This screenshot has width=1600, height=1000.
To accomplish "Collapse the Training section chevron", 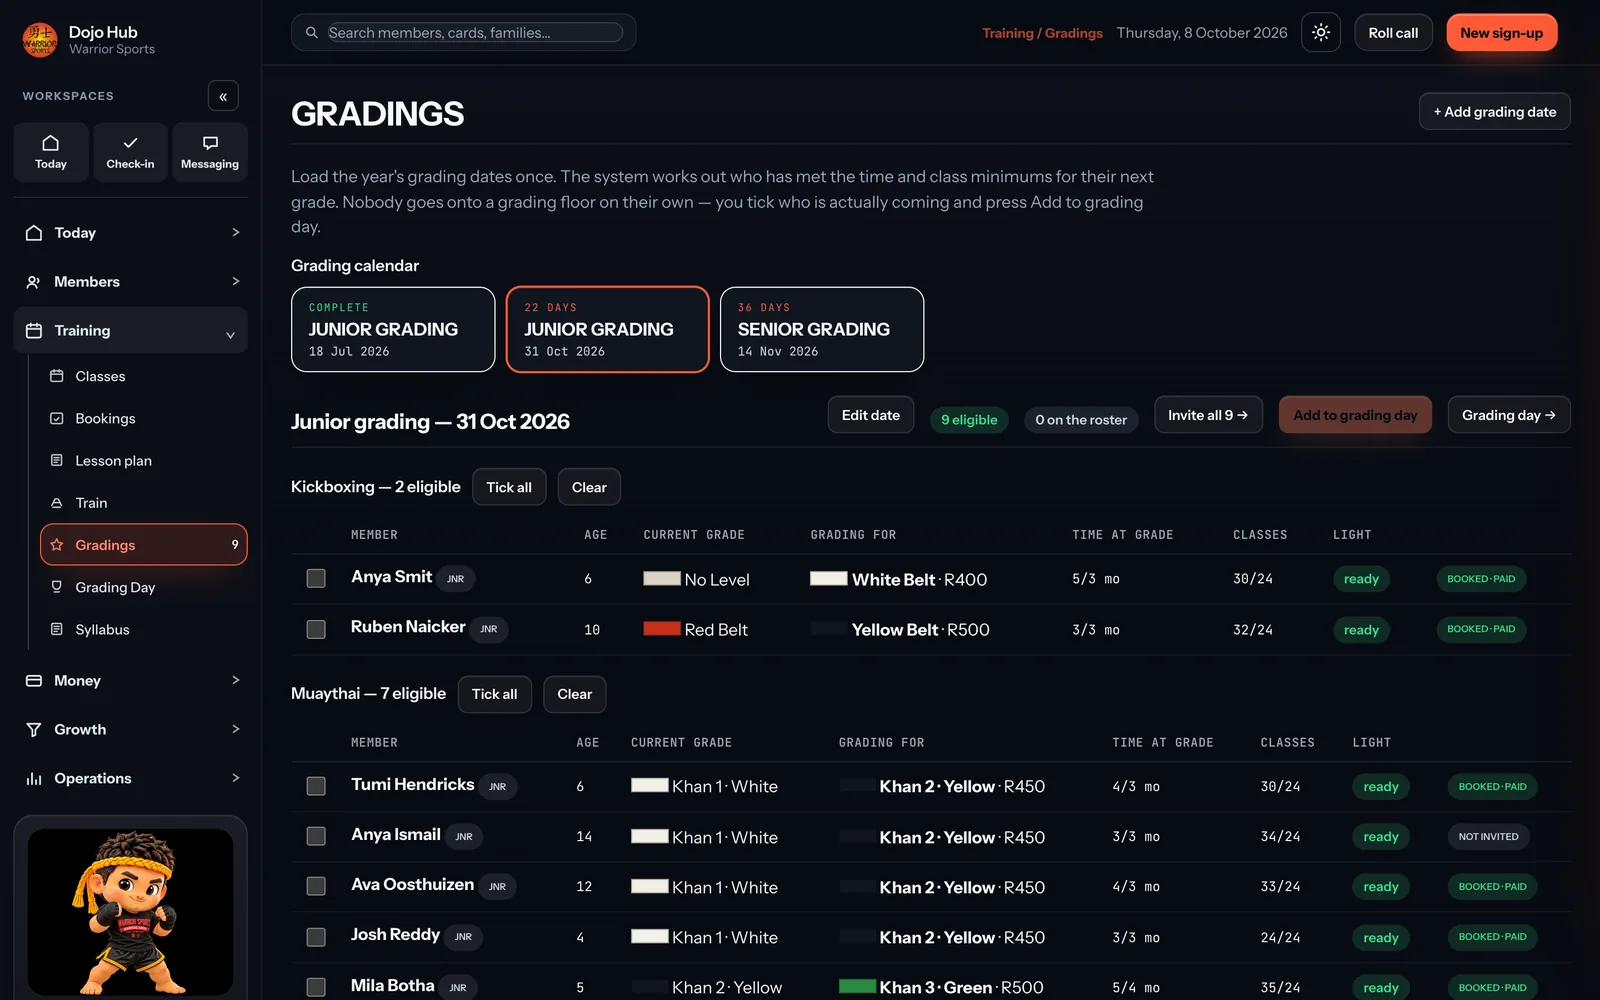I will pyautogui.click(x=230, y=335).
